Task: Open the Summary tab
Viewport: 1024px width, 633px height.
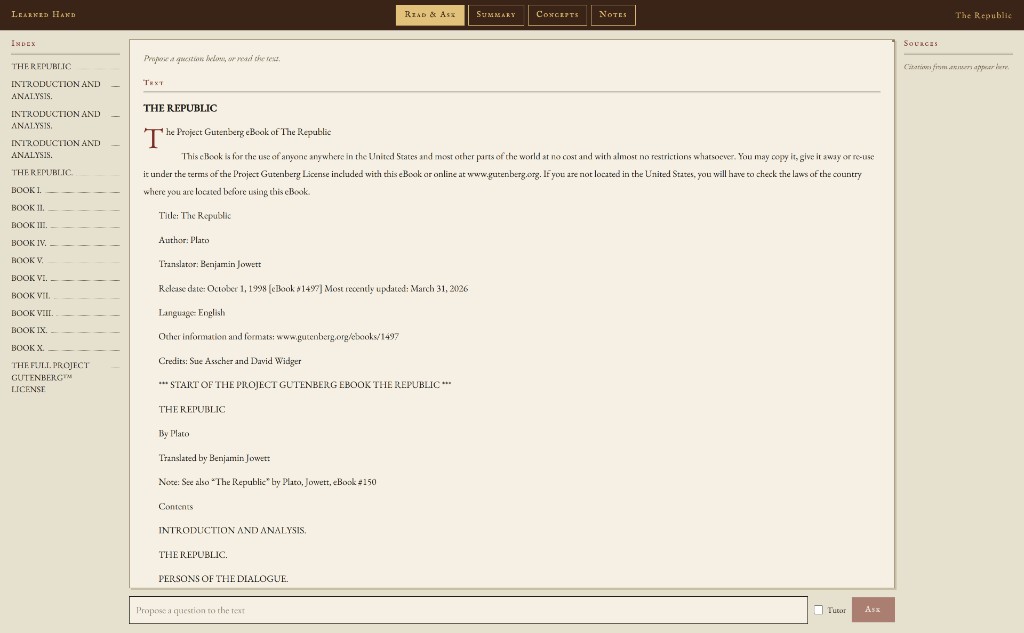Action: click(496, 14)
